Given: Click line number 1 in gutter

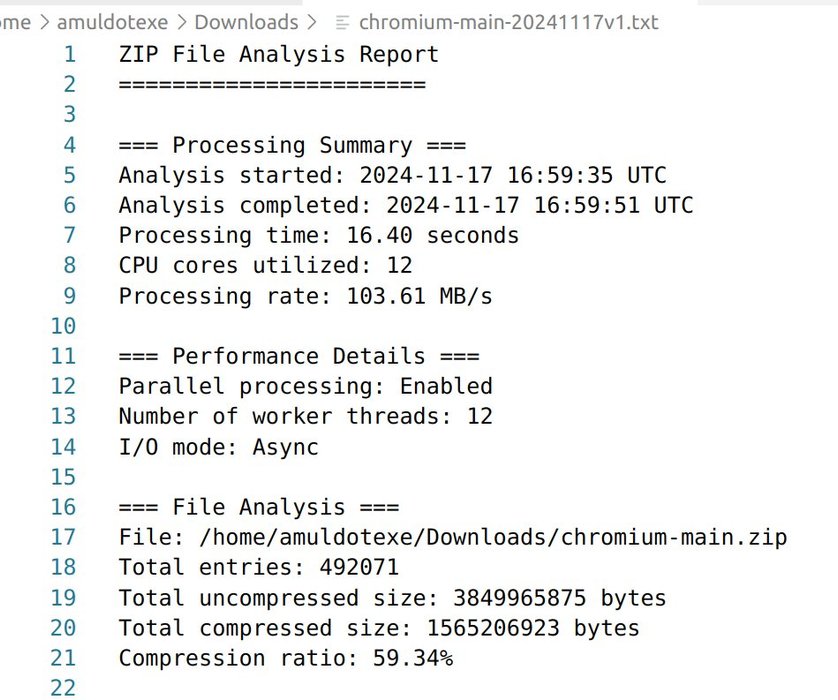Looking at the screenshot, I should 69,55.
